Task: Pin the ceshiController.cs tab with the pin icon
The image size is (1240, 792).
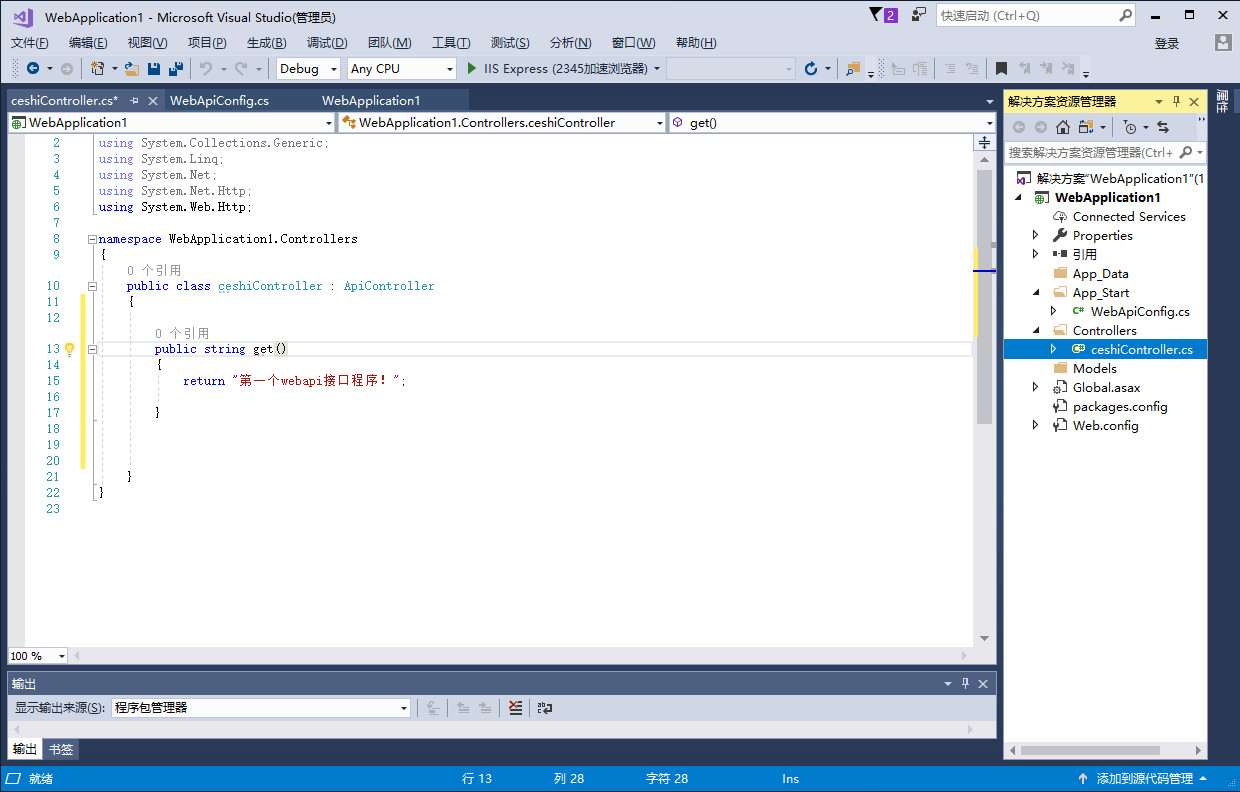Action: click(134, 101)
